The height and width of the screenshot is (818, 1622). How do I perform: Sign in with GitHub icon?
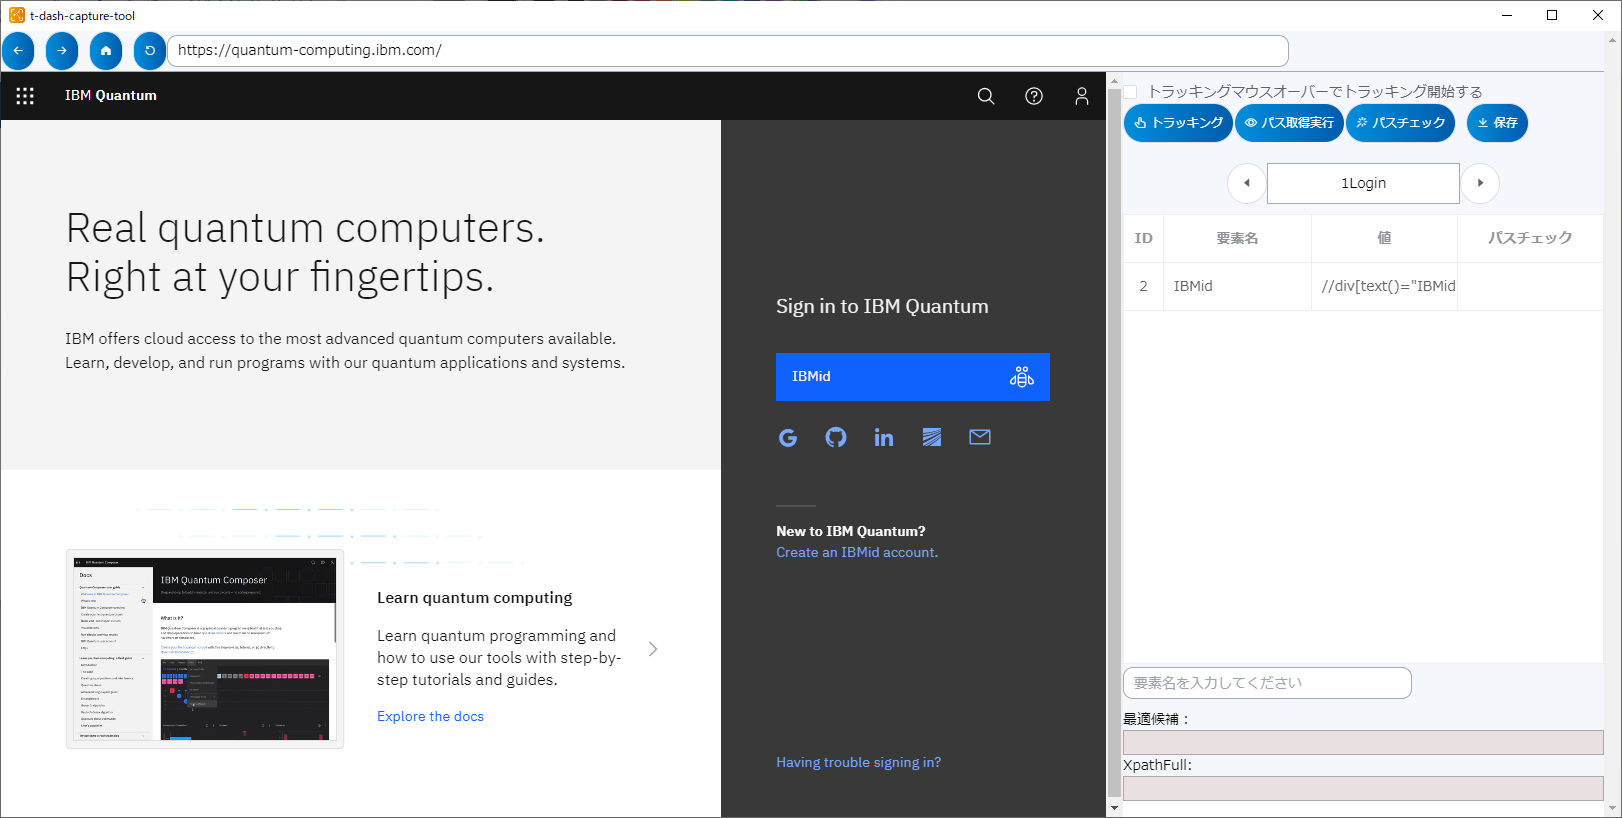point(836,437)
